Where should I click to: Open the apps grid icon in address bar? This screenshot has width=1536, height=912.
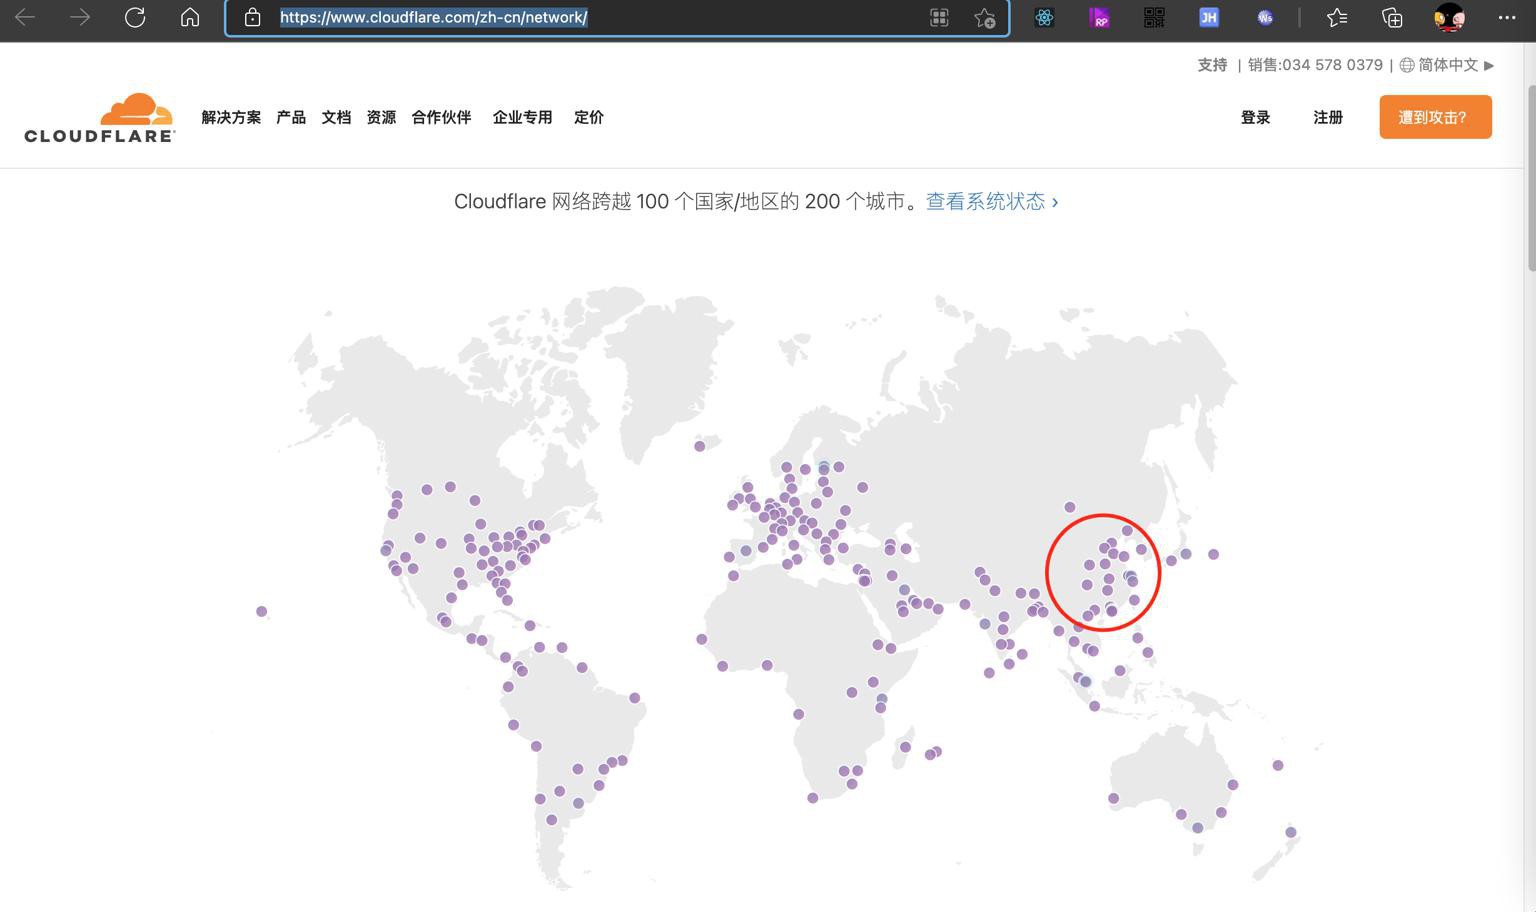[939, 17]
